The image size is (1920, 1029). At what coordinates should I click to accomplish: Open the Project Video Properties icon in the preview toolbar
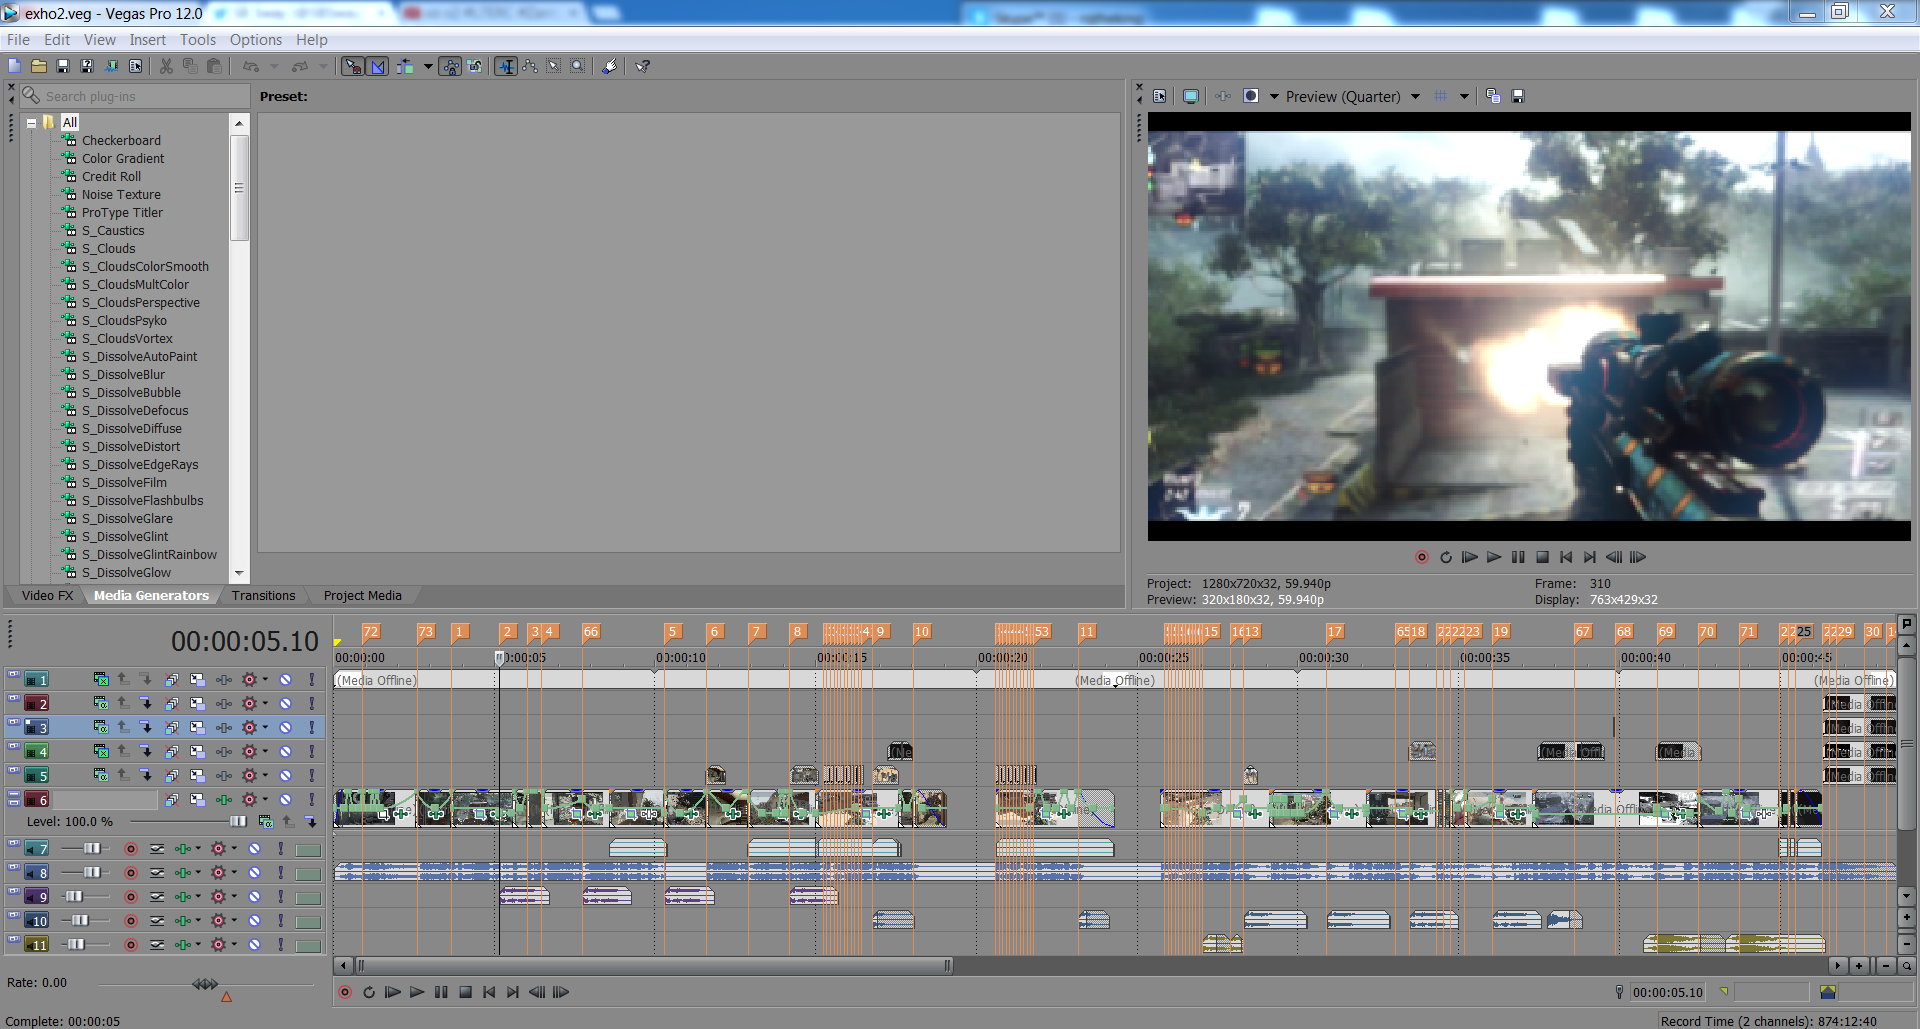point(1160,96)
